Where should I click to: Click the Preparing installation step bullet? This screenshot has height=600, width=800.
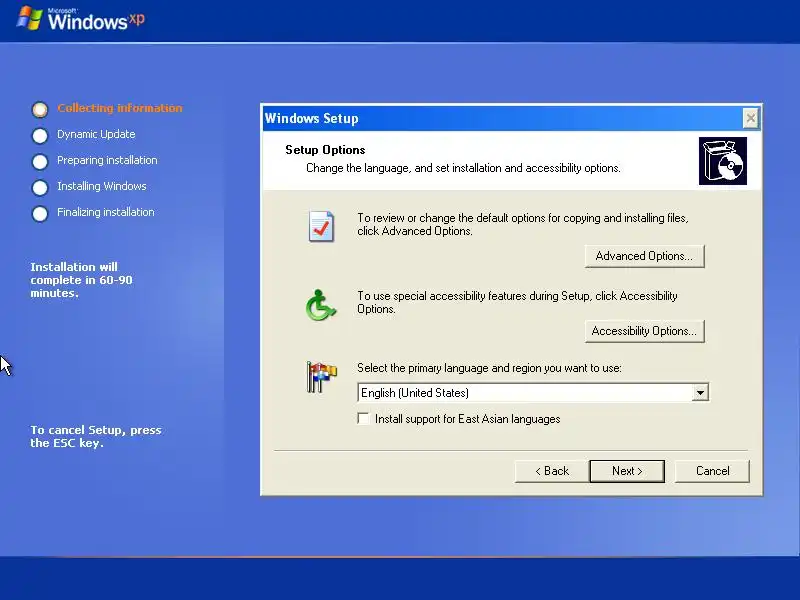(40, 161)
